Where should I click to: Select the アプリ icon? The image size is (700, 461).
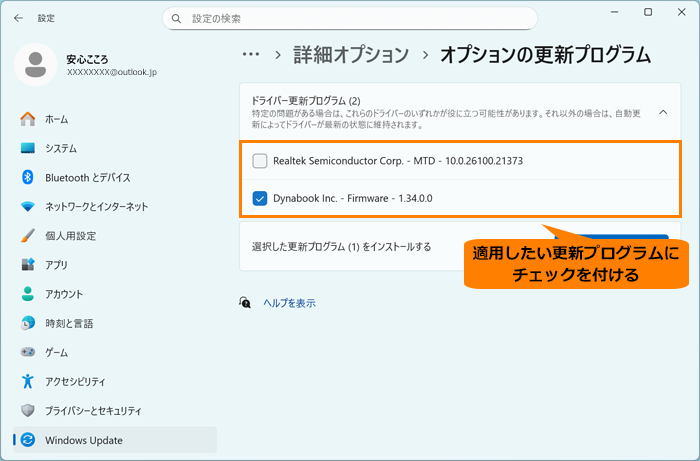[x=28, y=265]
